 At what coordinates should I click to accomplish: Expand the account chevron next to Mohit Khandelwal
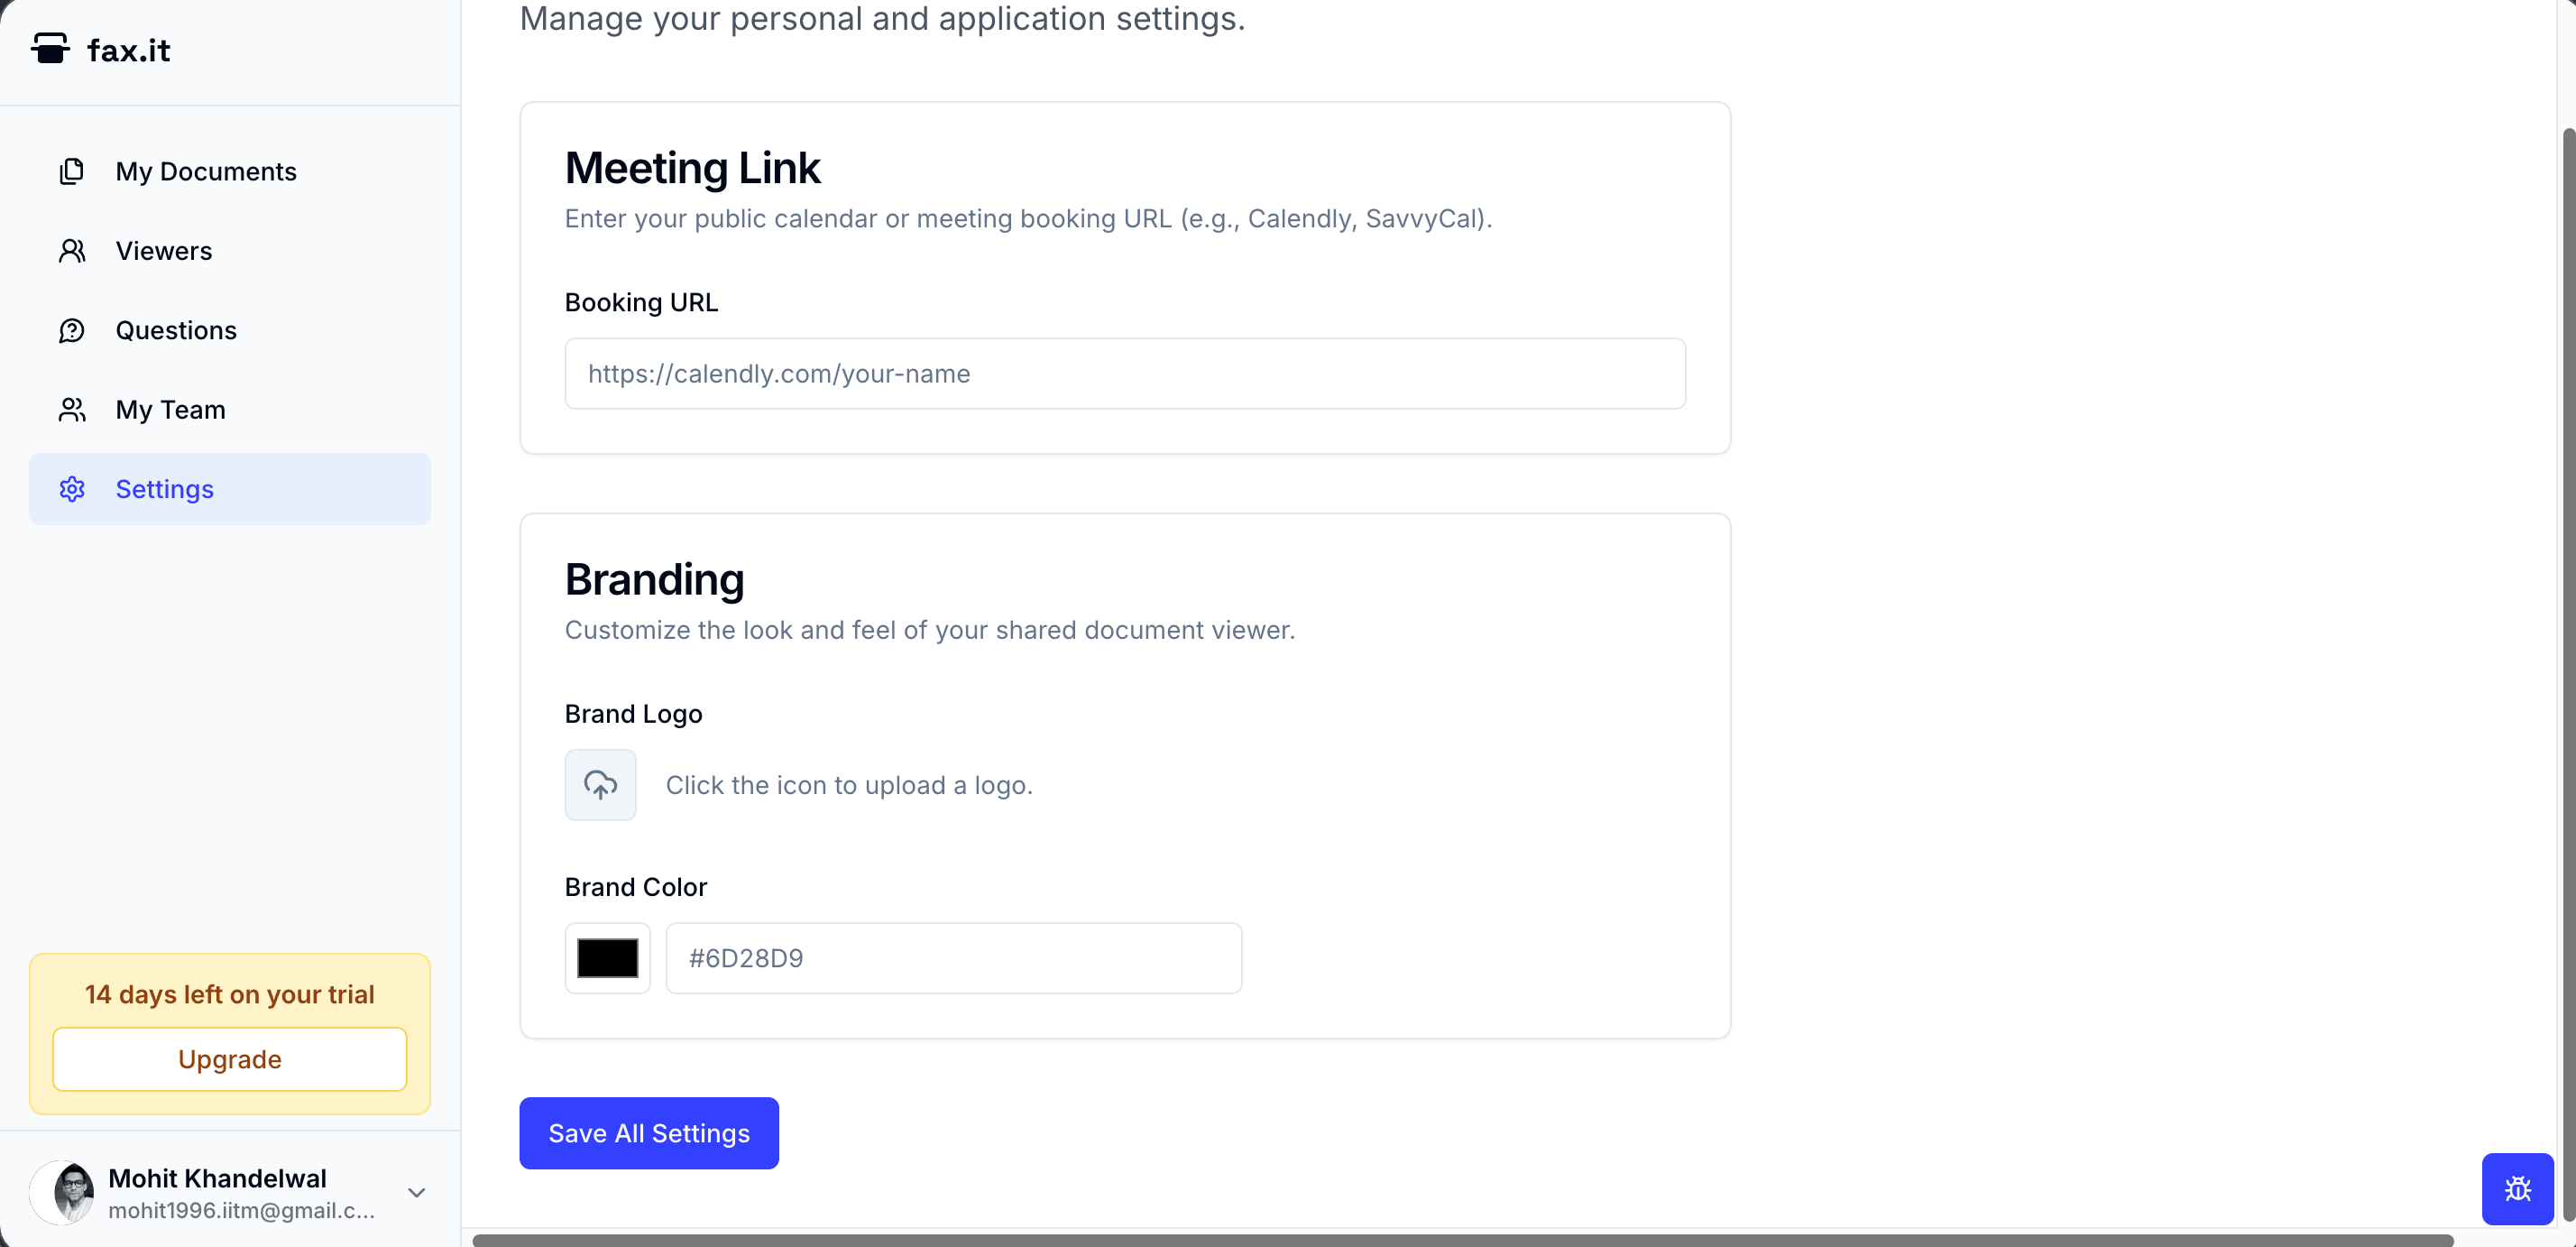[416, 1192]
